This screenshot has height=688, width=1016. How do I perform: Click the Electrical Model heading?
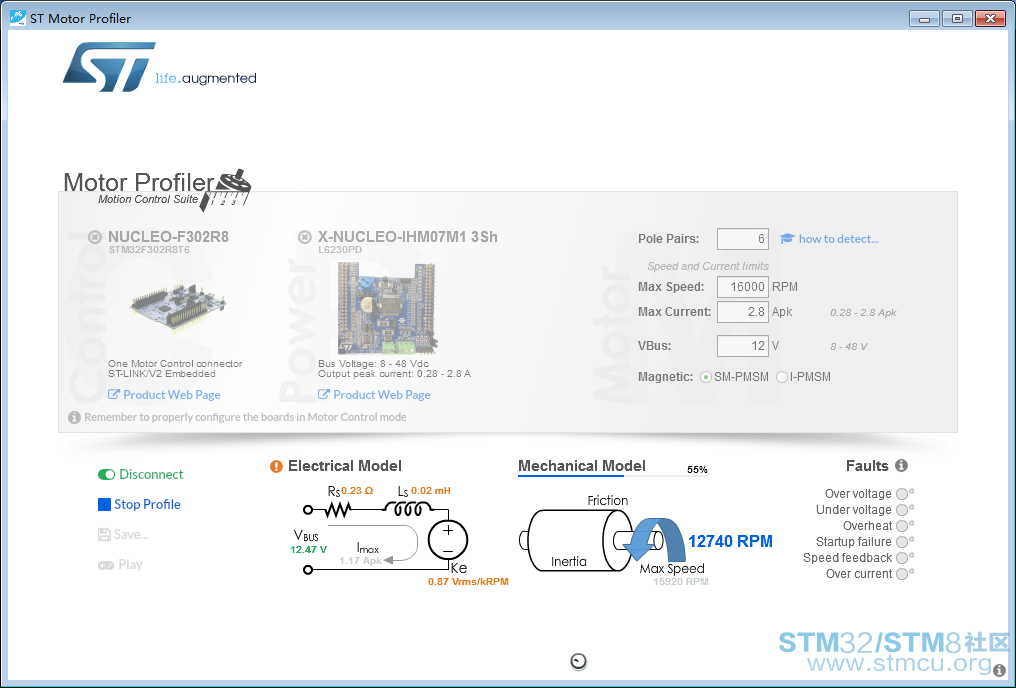point(345,466)
